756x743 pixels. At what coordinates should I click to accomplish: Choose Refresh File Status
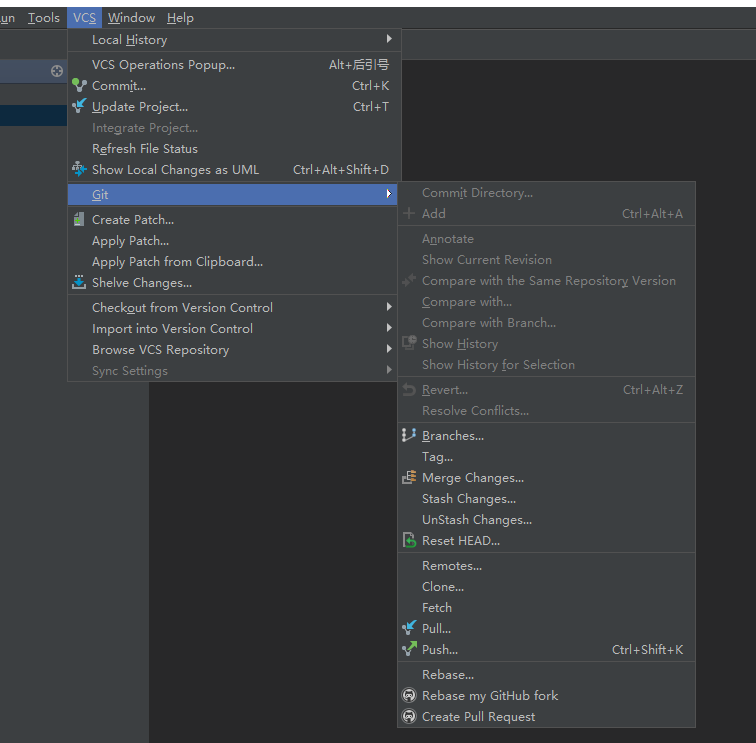coord(234,149)
